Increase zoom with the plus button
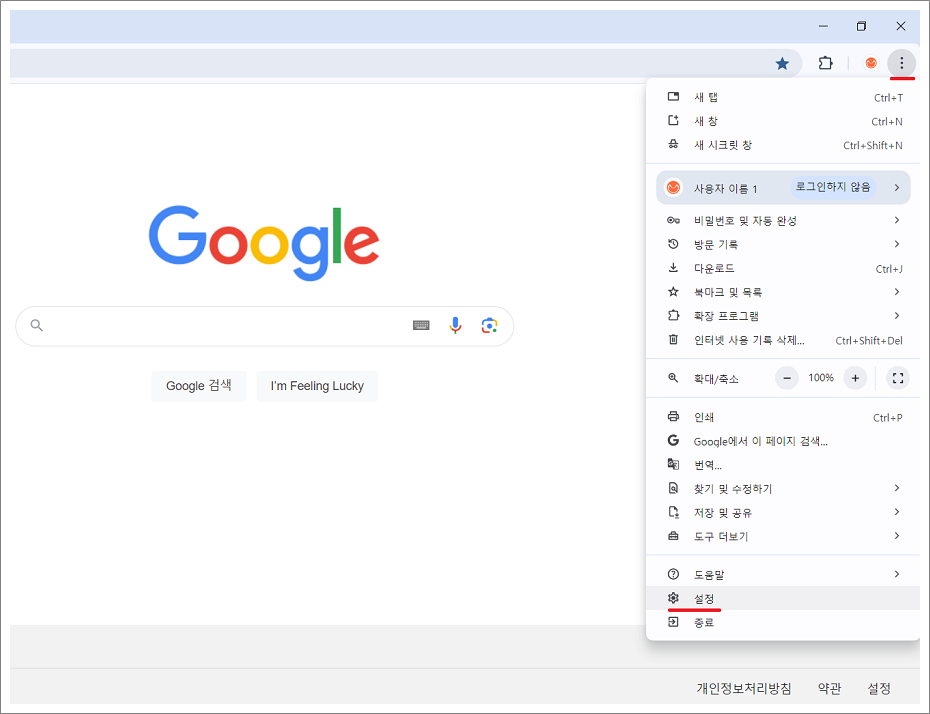930x714 pixels. point(855,378)
